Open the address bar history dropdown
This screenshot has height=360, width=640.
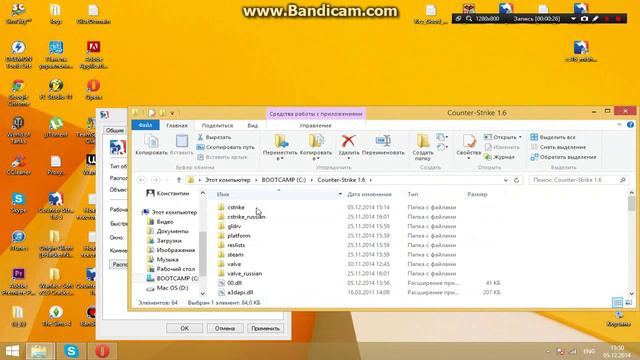(506, 180)
